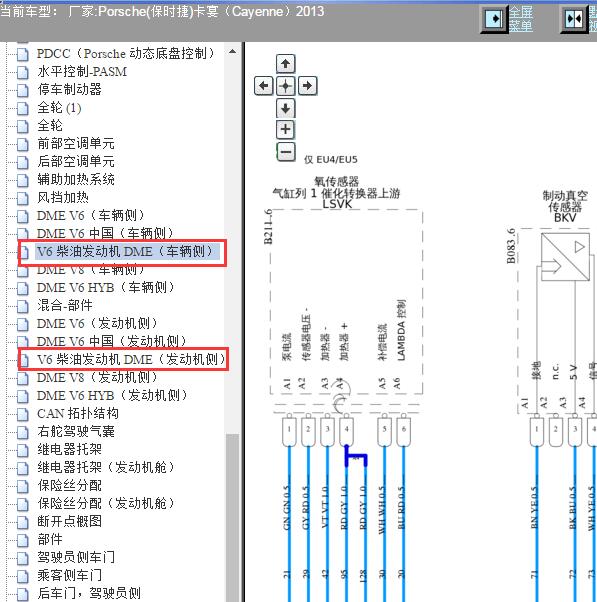Click the tree scrollbar up arrow
The height and width of the screenshot is (602, 597).
click(x=233, y=51)
